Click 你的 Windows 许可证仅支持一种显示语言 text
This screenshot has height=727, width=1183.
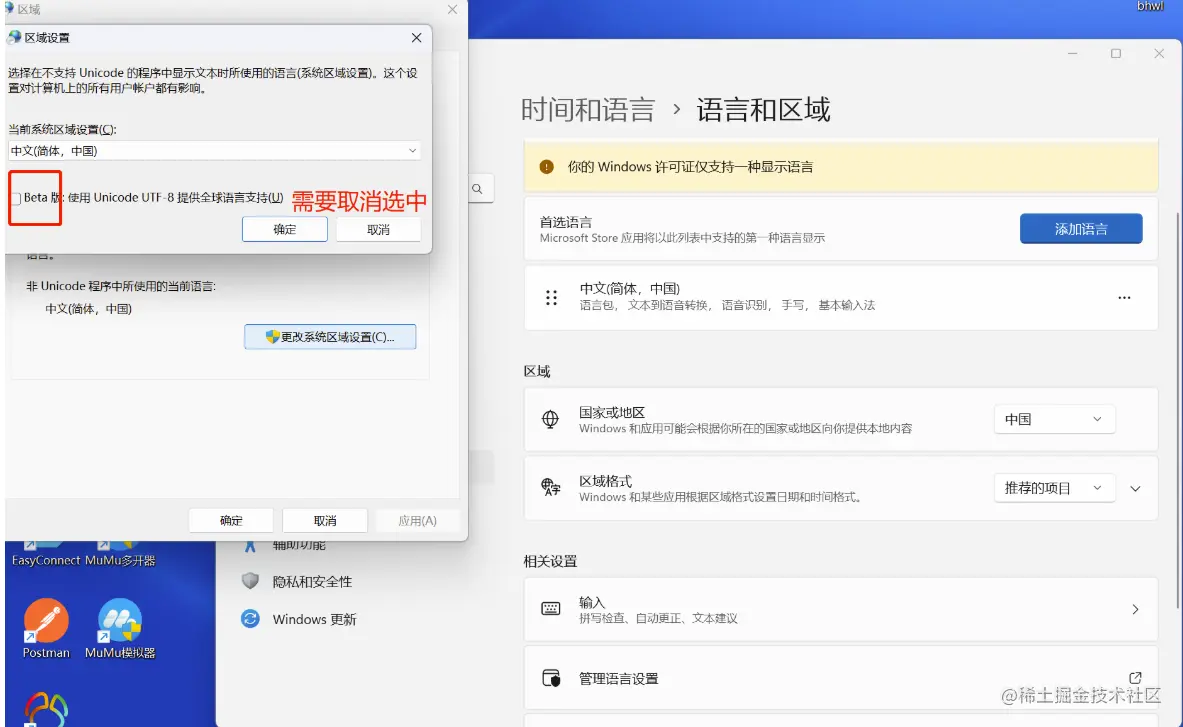(x=690, y=167)
